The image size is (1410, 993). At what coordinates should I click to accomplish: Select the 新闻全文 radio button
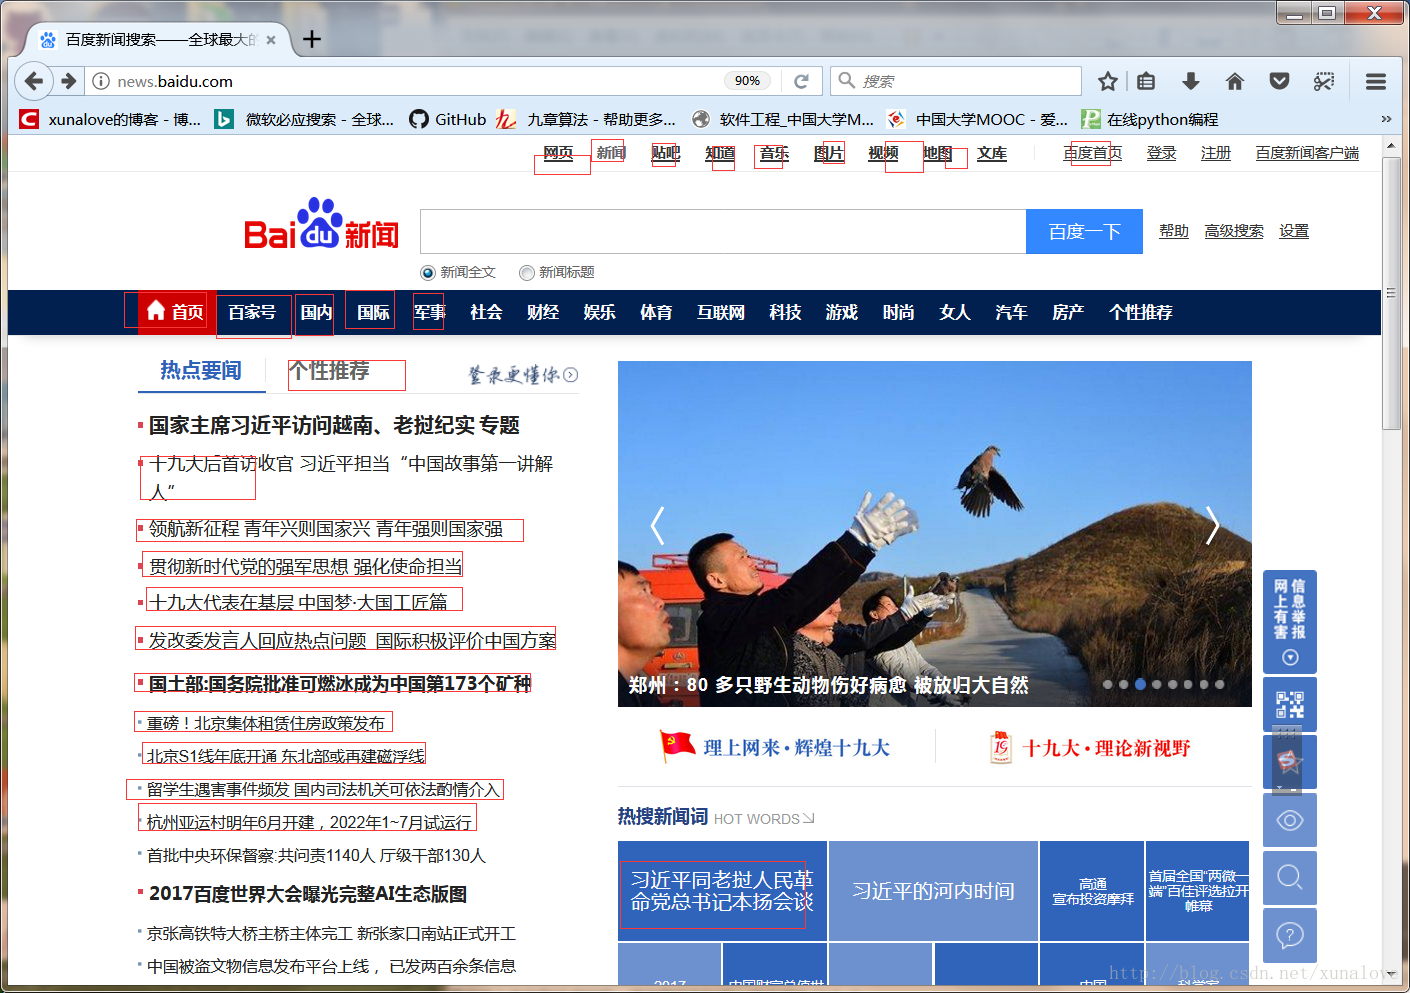tap(428, 272)
